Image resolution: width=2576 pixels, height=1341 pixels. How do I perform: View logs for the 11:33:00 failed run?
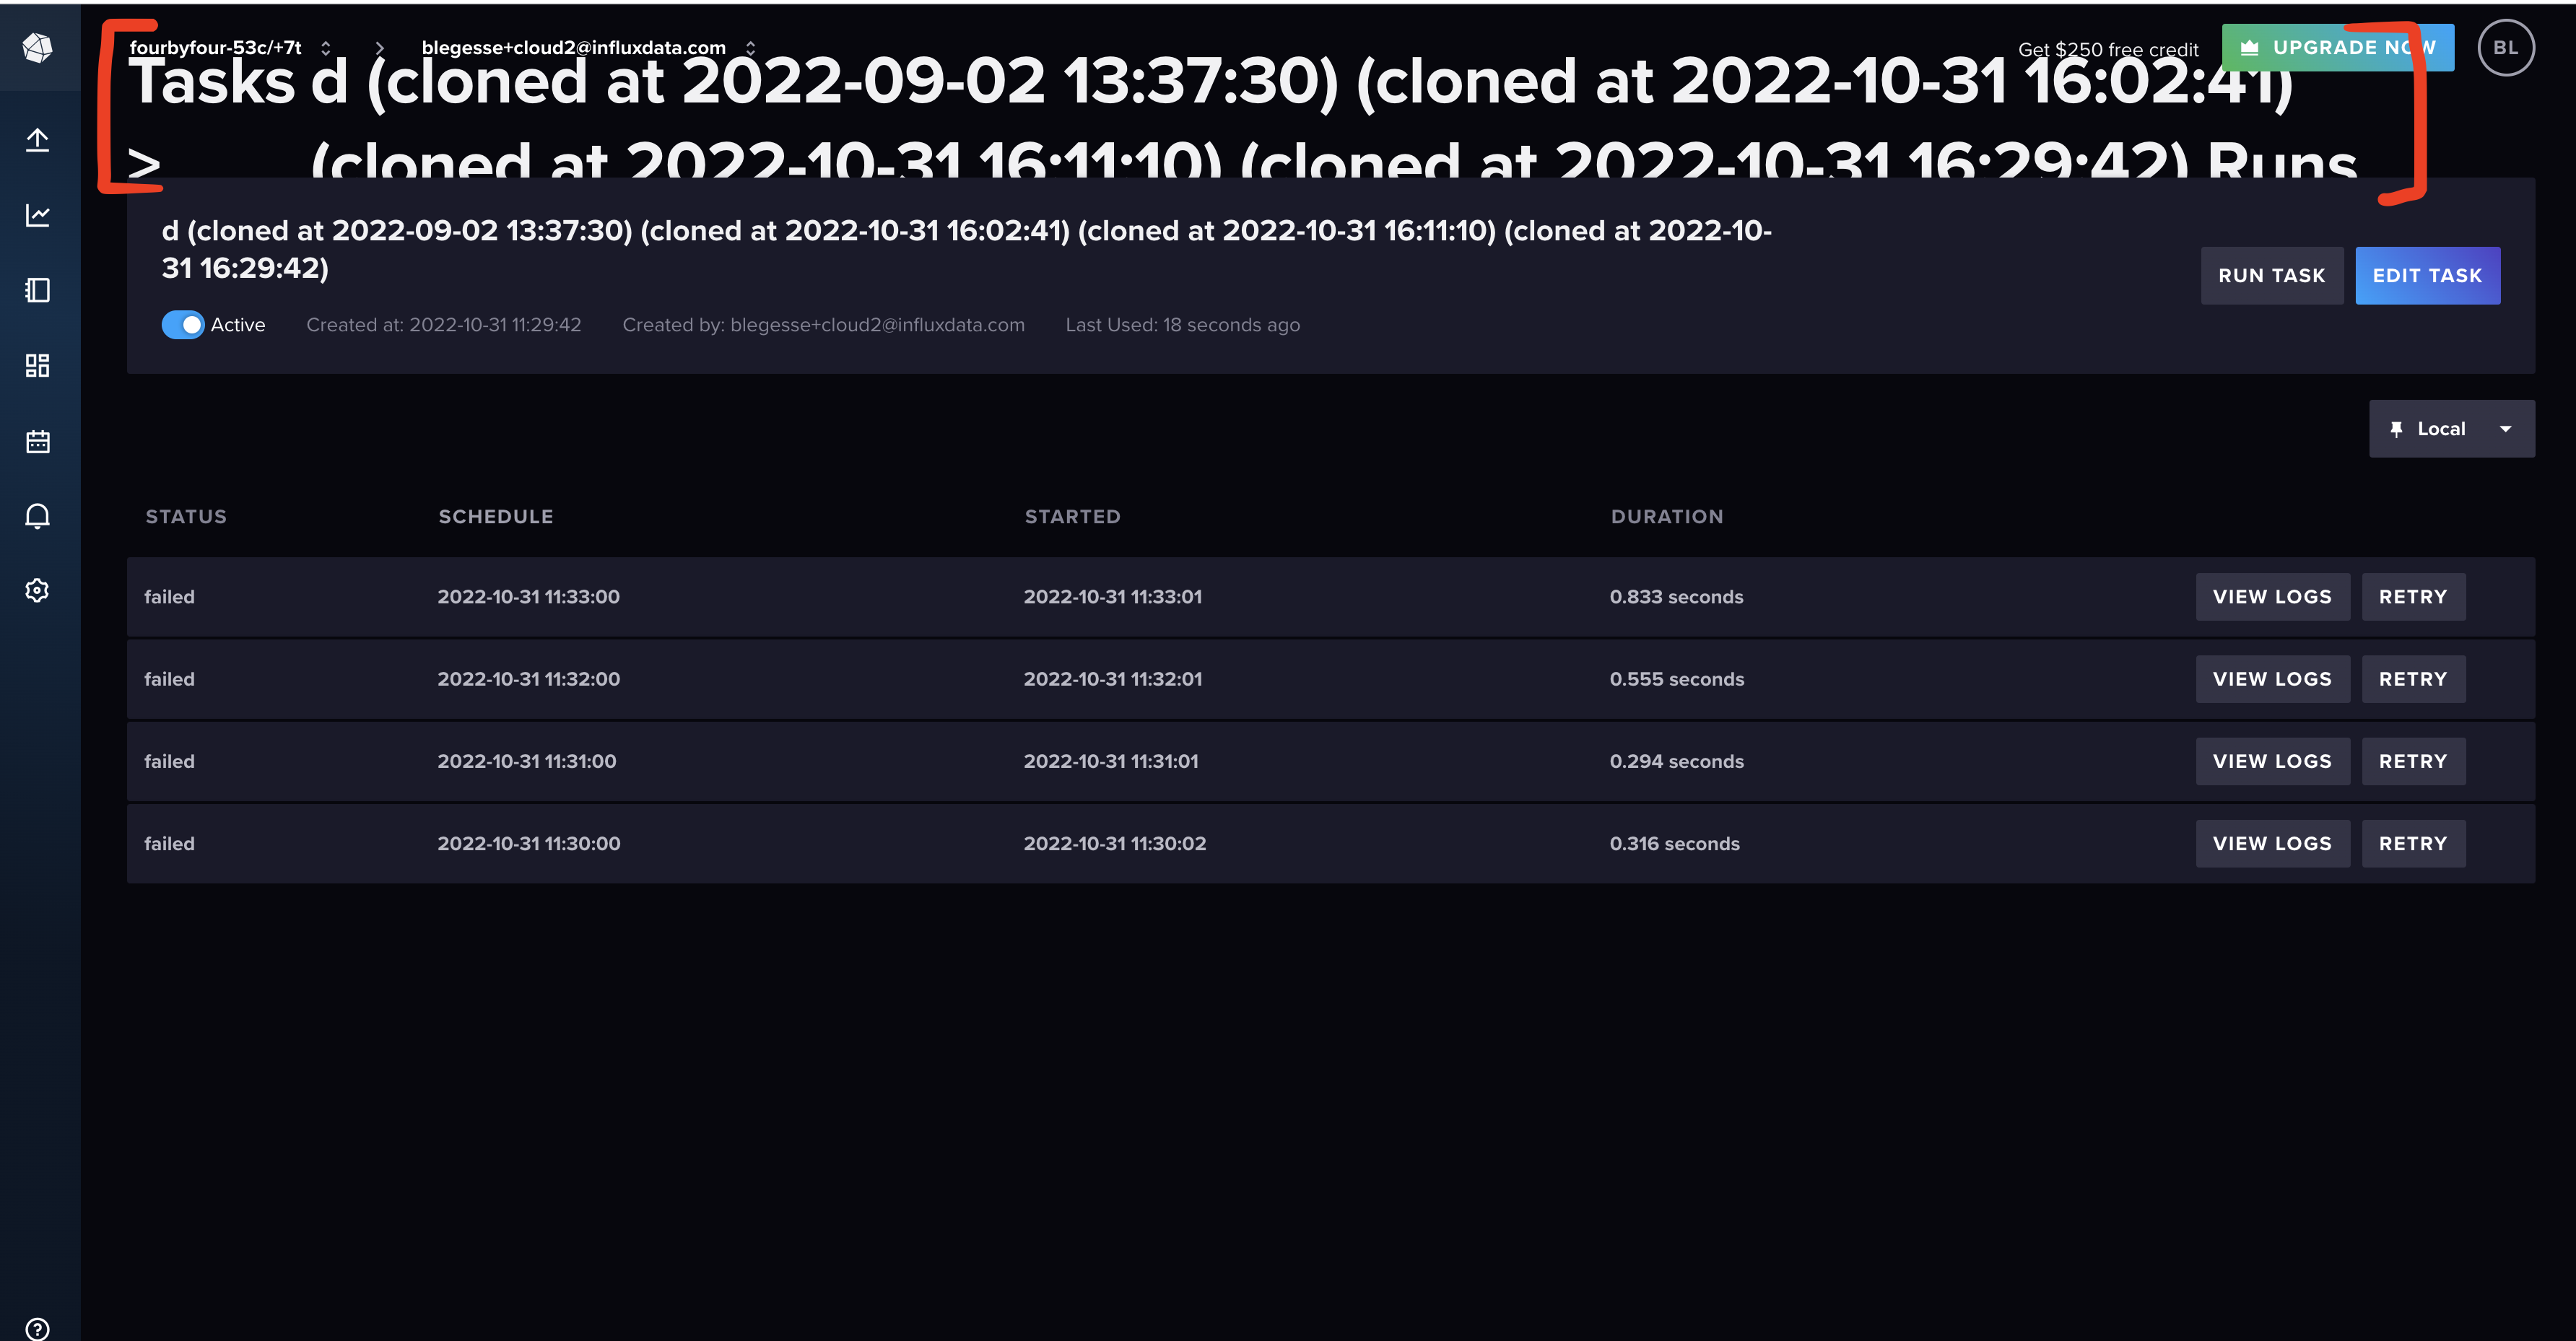click(2272, 596)
